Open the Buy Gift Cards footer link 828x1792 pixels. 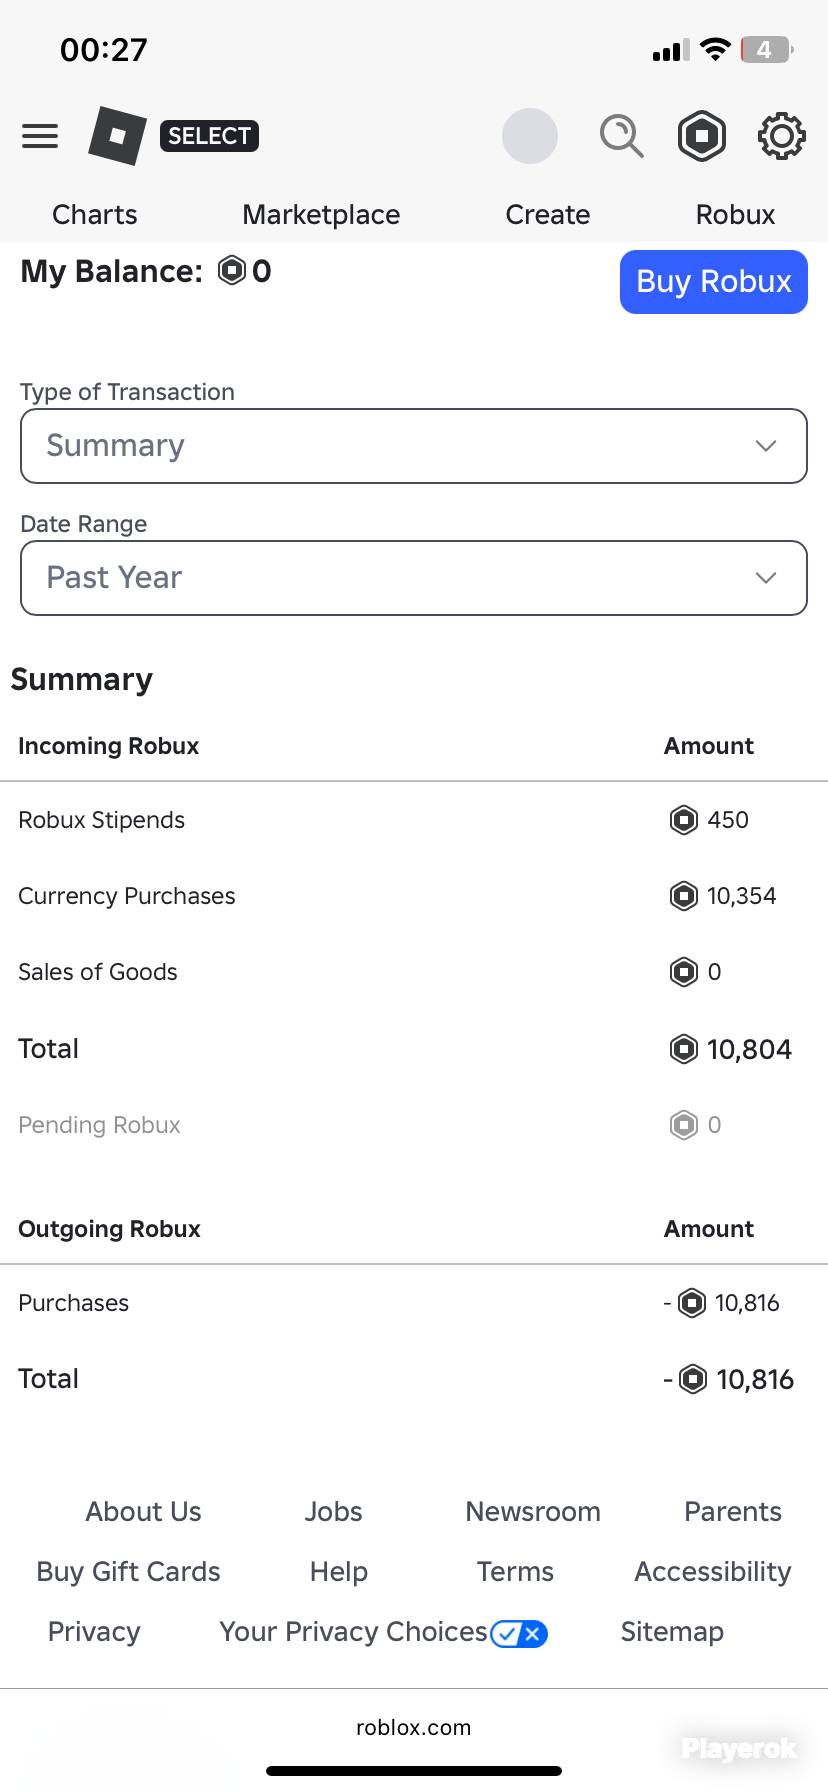click(x=128, y=1572)
